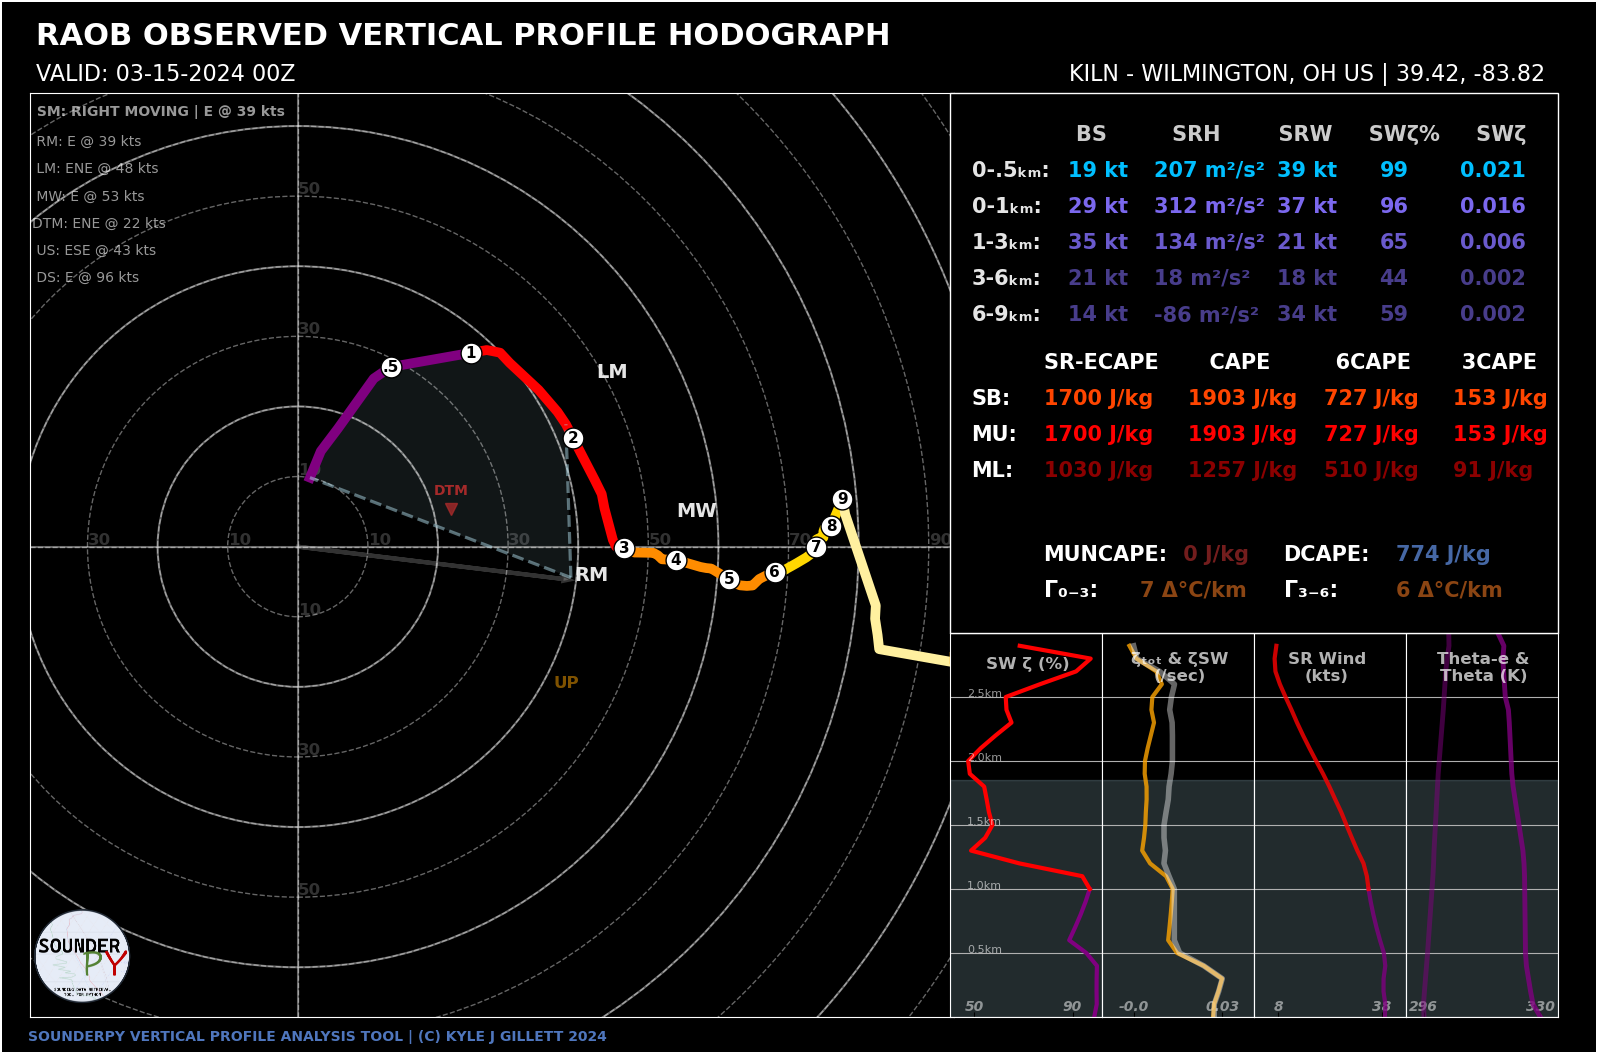Click the SR-ECAPE column header
1597x1054 pixels.
click(1101, 362)
